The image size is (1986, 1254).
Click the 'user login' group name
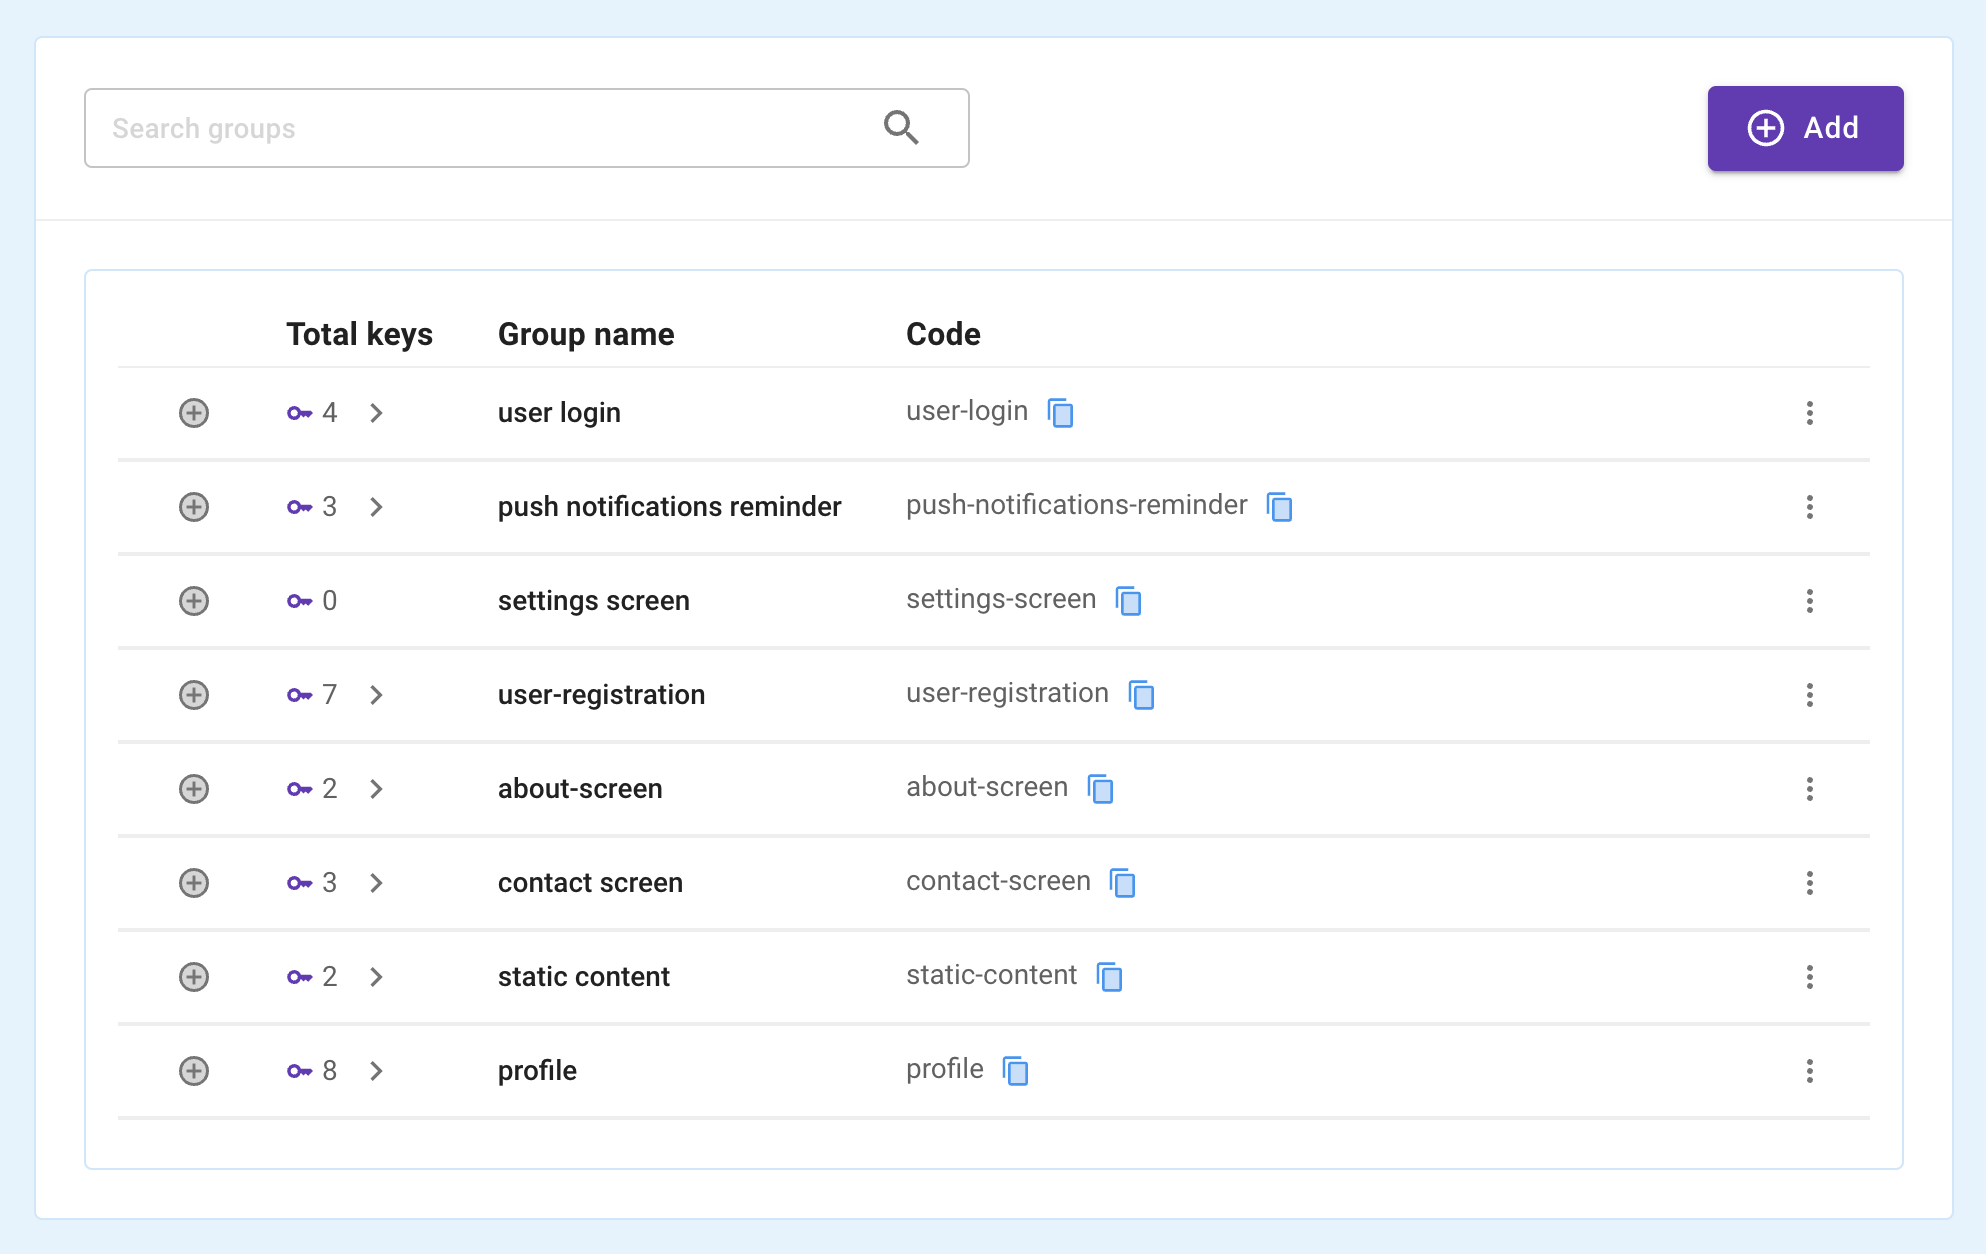tap(559, 413)
